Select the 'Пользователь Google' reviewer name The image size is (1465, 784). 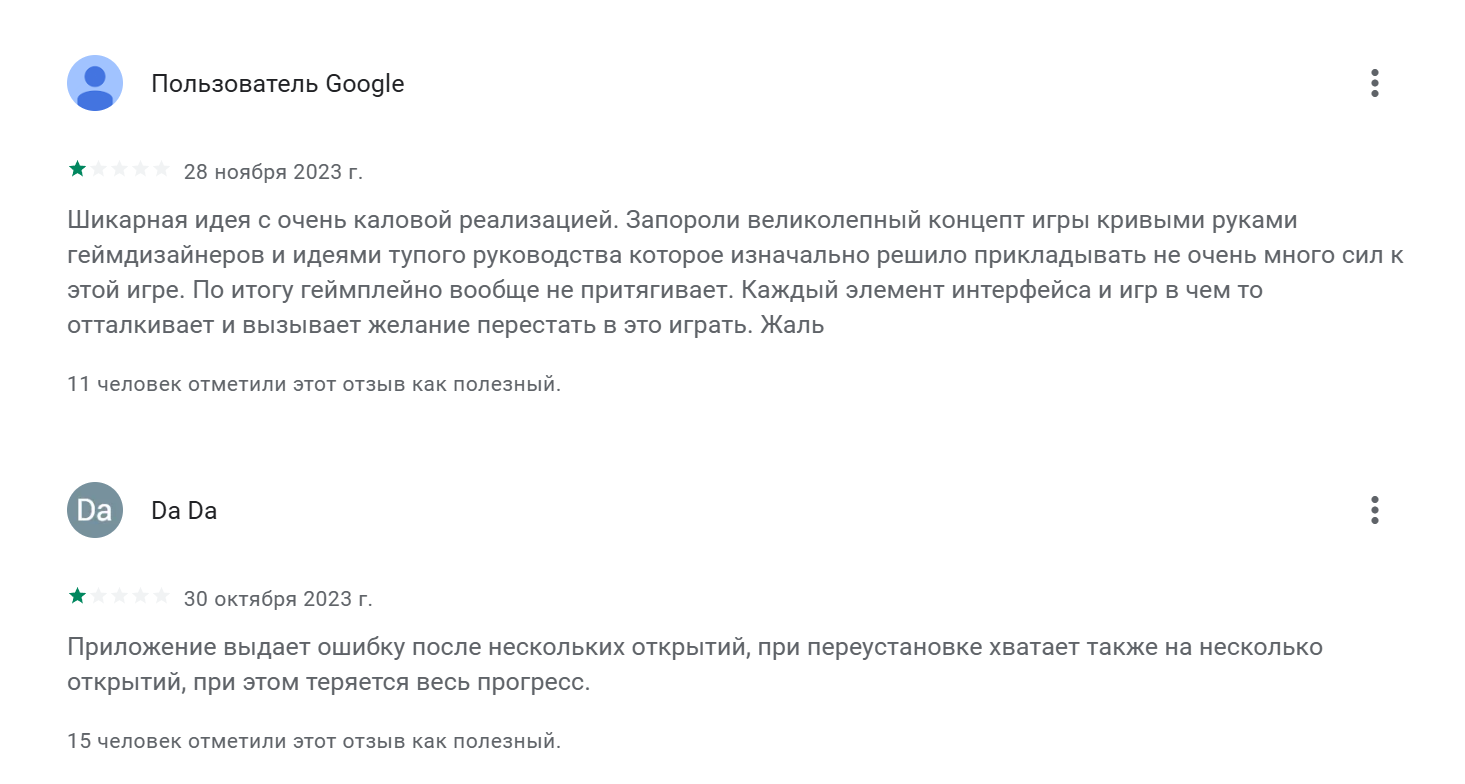278,84
